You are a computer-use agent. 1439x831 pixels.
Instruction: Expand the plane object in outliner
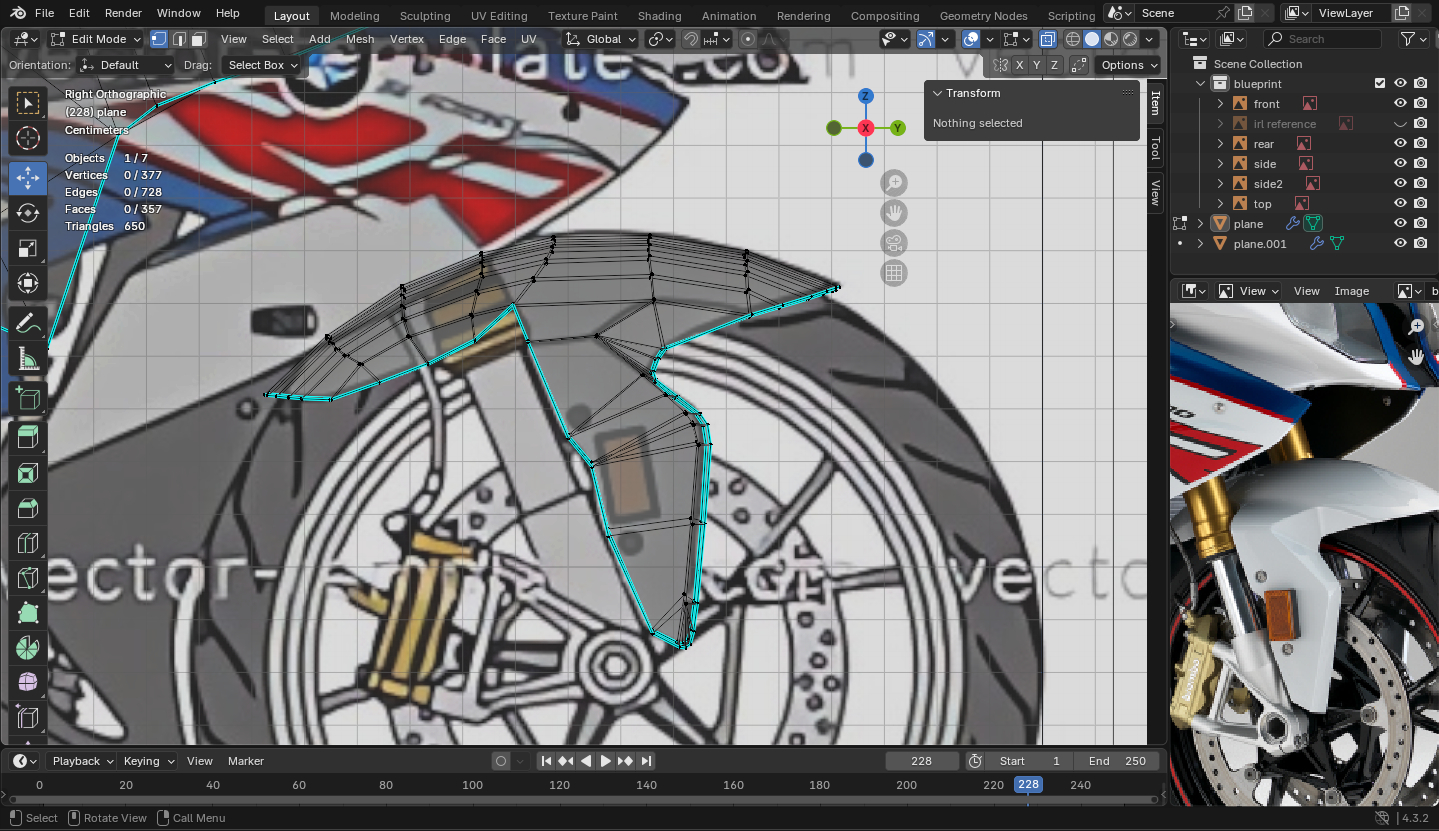[1200, 224]
